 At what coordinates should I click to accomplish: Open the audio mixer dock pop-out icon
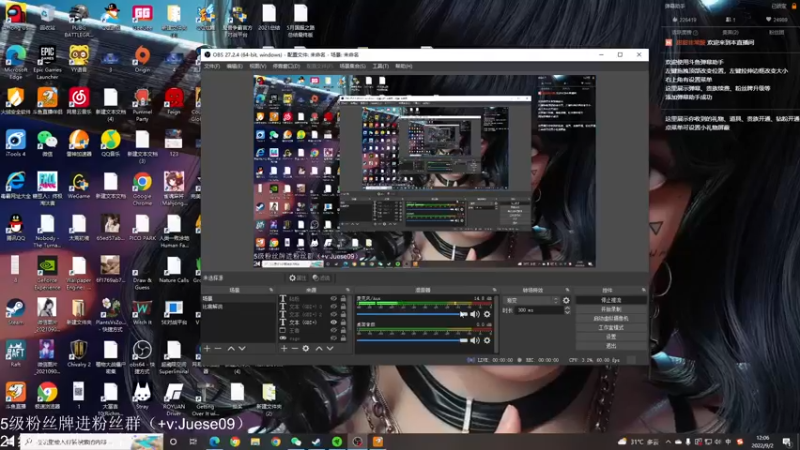coord(494,290)
